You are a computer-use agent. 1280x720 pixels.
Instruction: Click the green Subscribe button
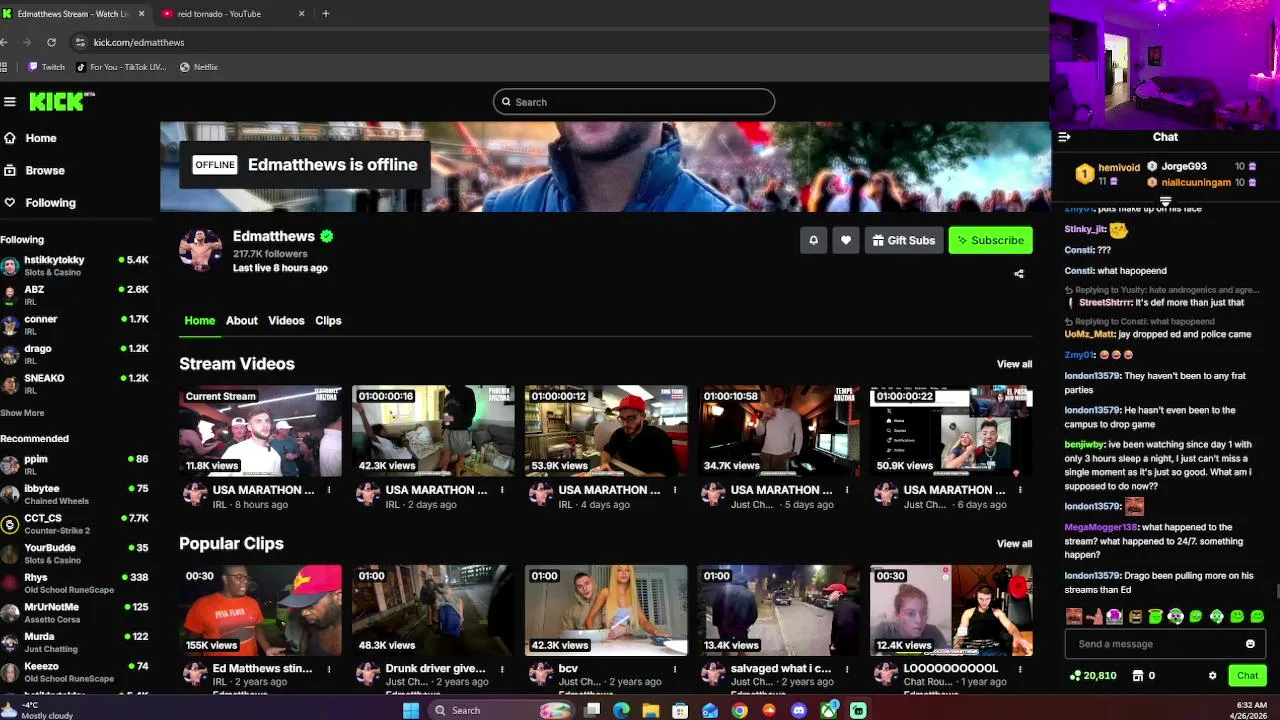990,240
